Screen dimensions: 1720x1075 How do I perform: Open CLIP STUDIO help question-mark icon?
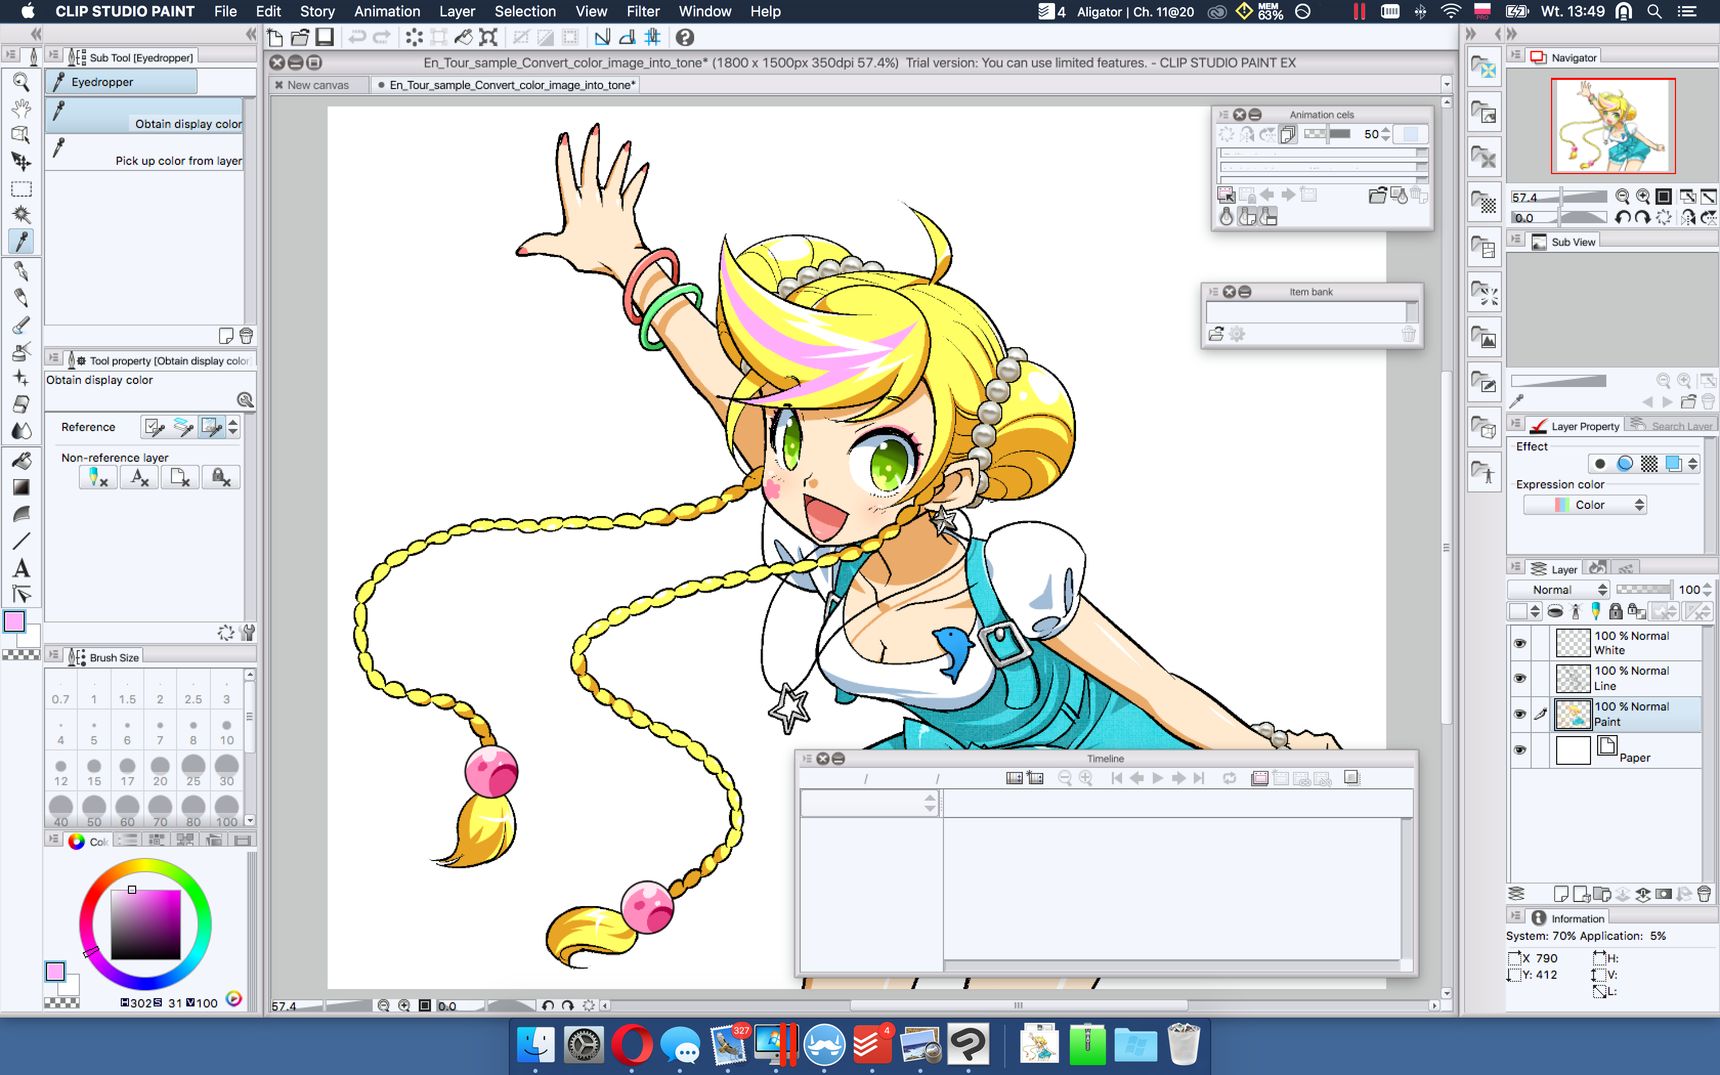point(684,37)
